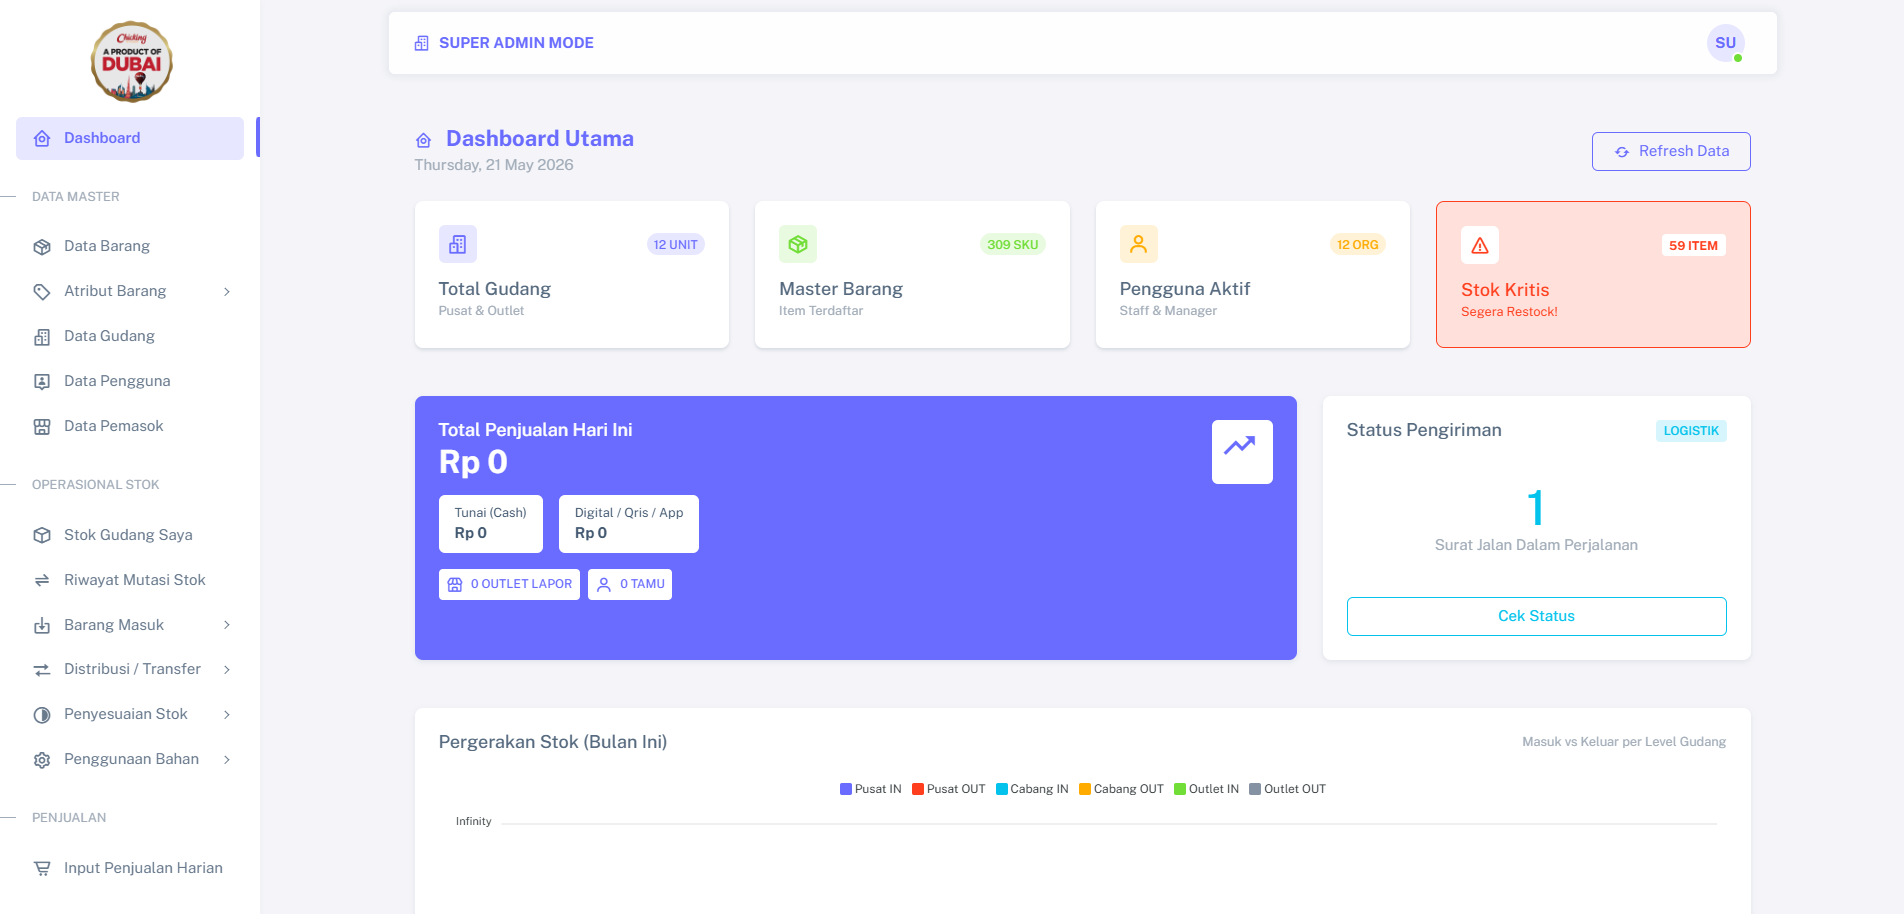
Task: Open Riwayat Mutasi Stok page
Action: click(130, 580)
